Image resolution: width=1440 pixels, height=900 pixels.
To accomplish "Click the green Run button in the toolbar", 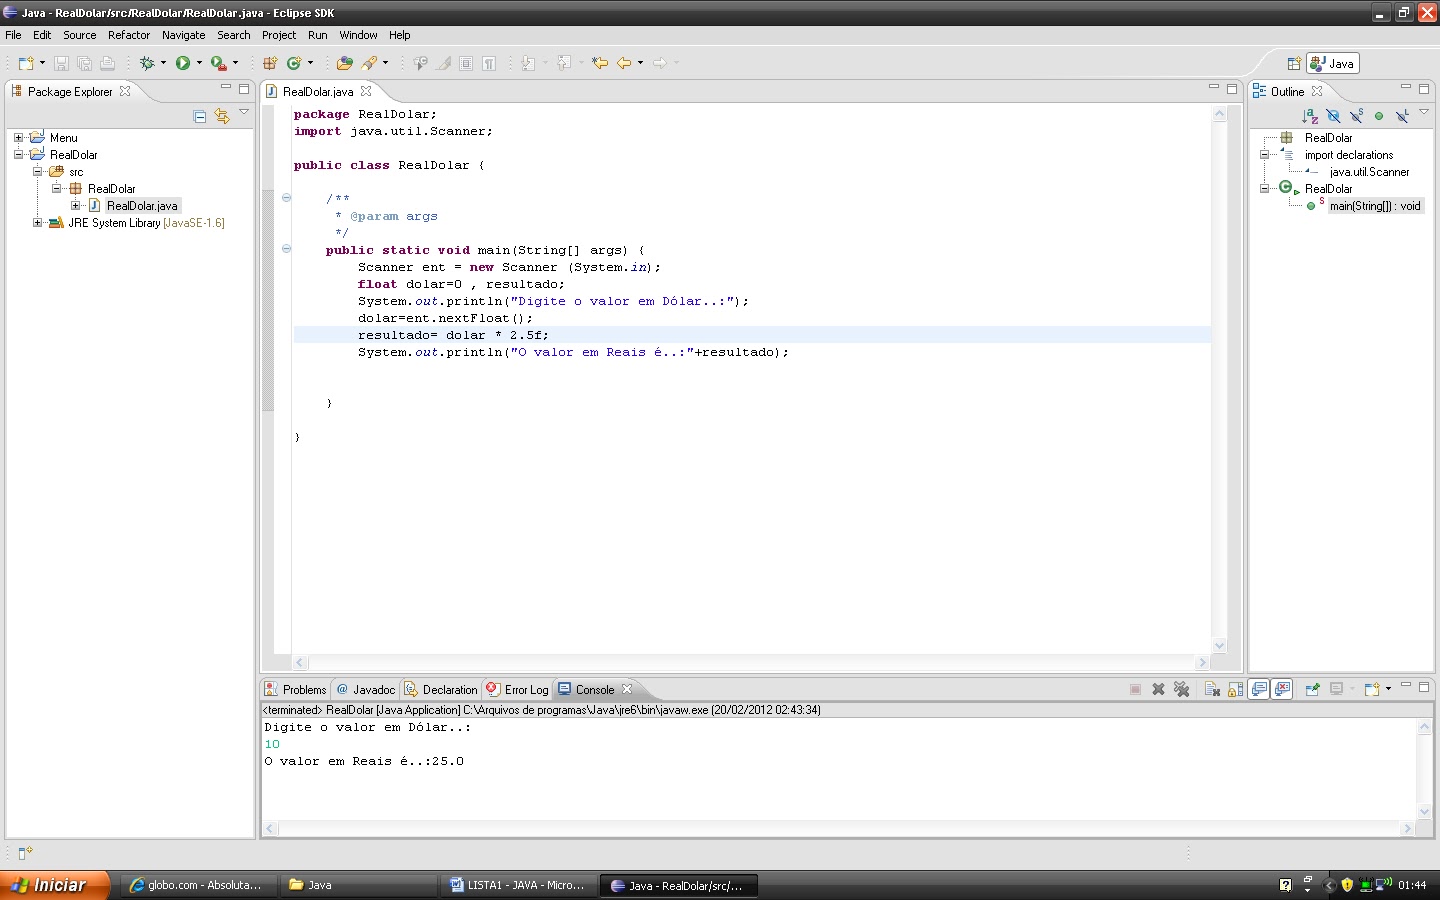I will [183, 63].
